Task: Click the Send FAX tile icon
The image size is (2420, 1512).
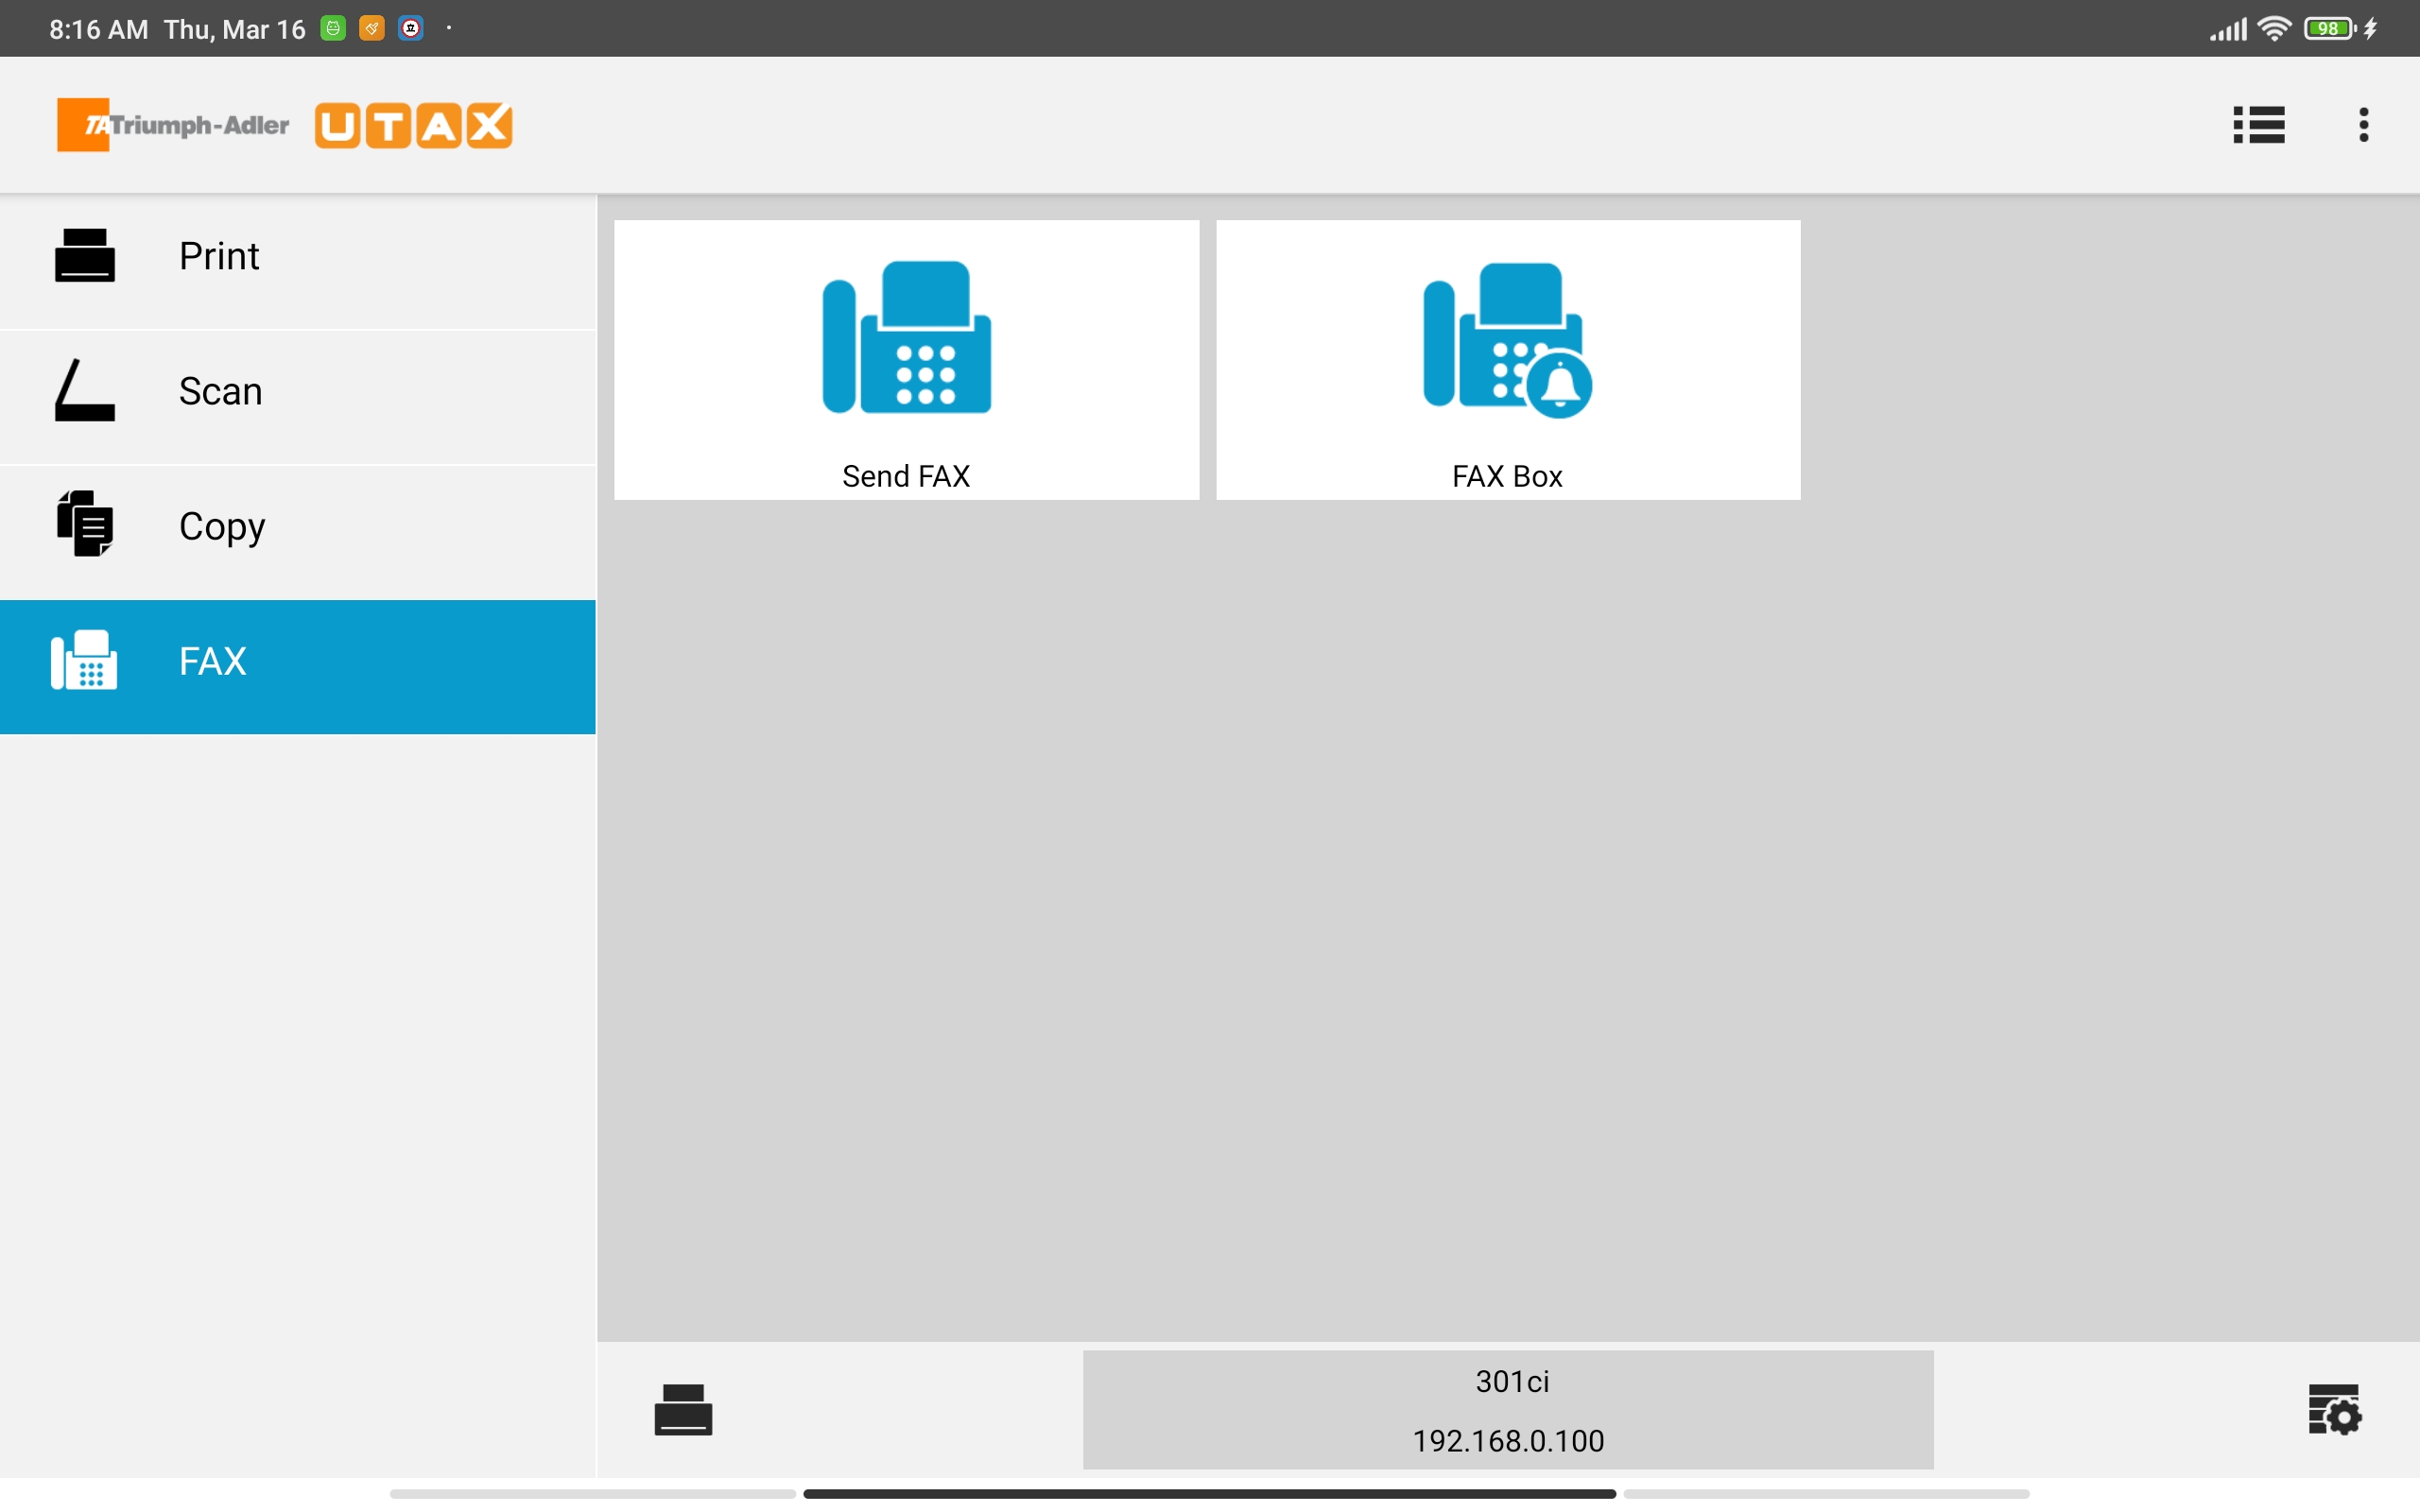Action: (906, 338)
